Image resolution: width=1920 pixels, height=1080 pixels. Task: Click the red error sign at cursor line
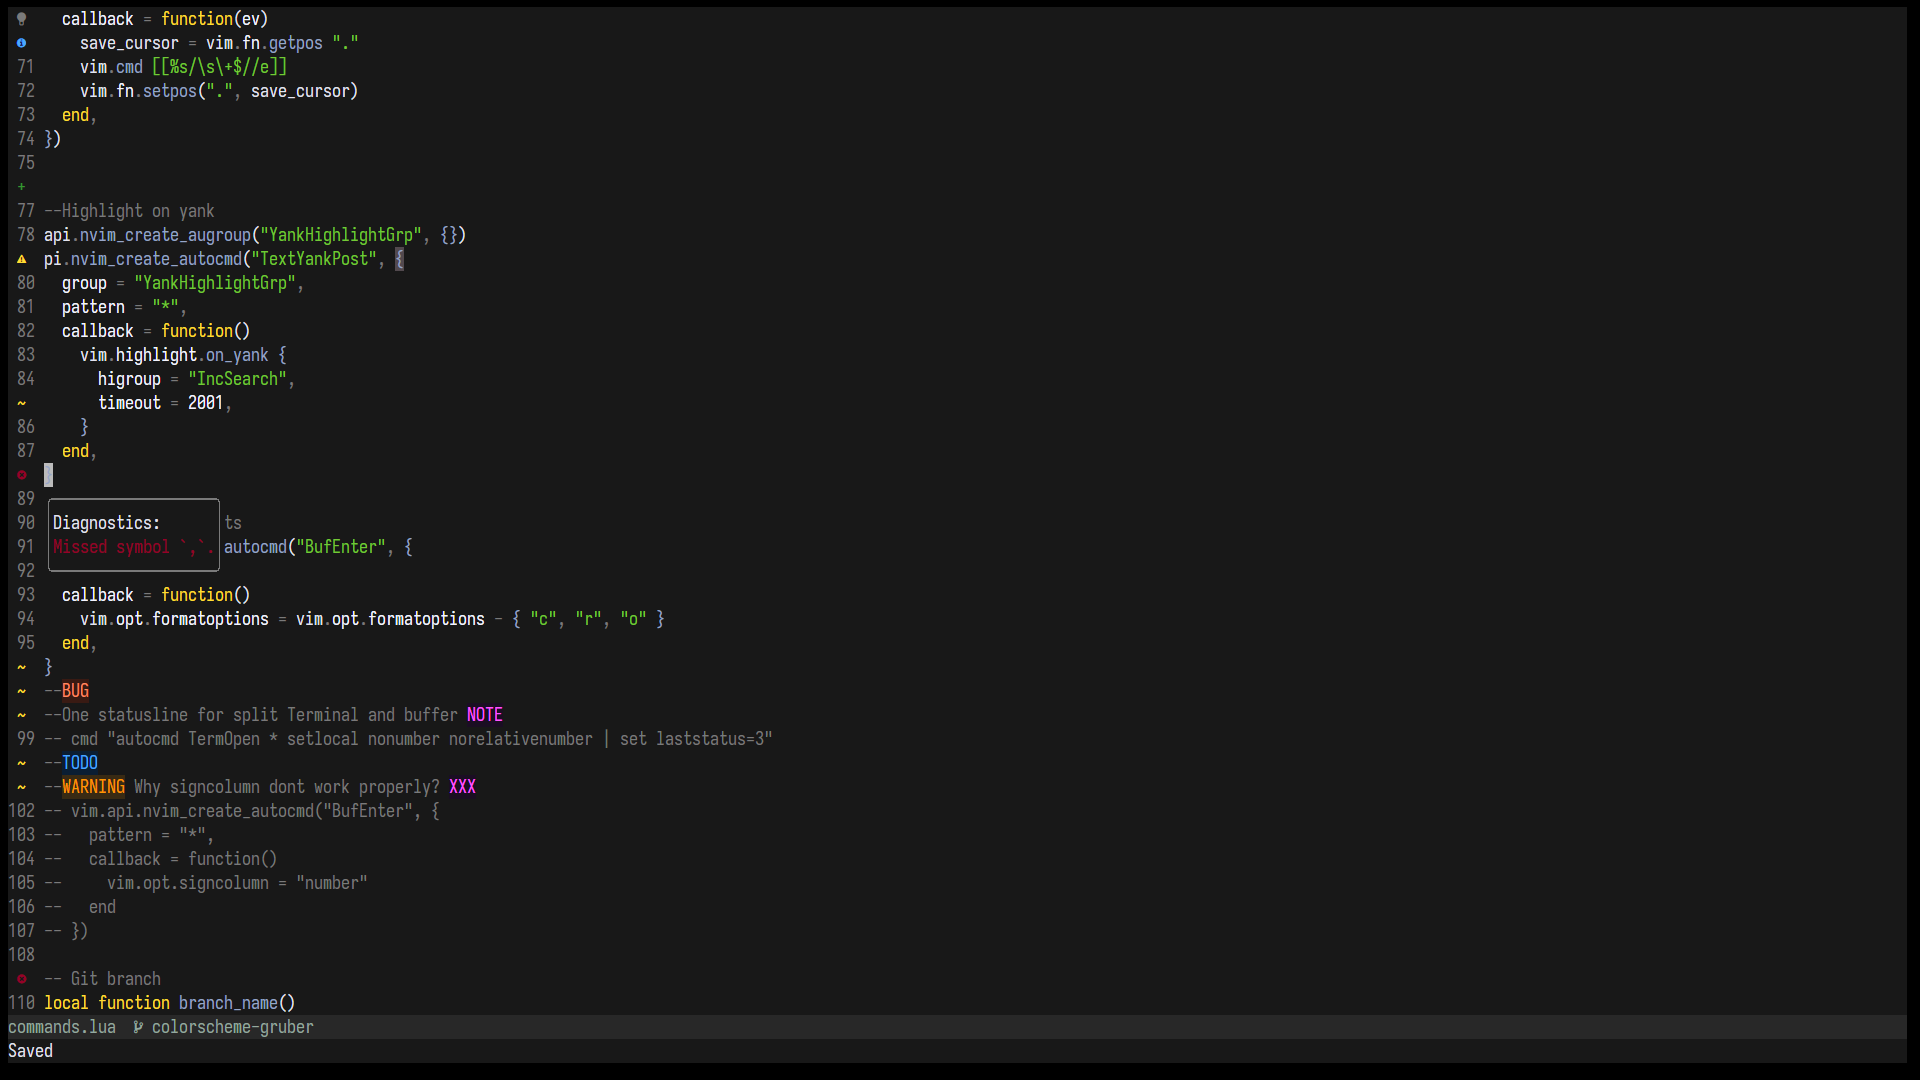click(x=21, y=475)
